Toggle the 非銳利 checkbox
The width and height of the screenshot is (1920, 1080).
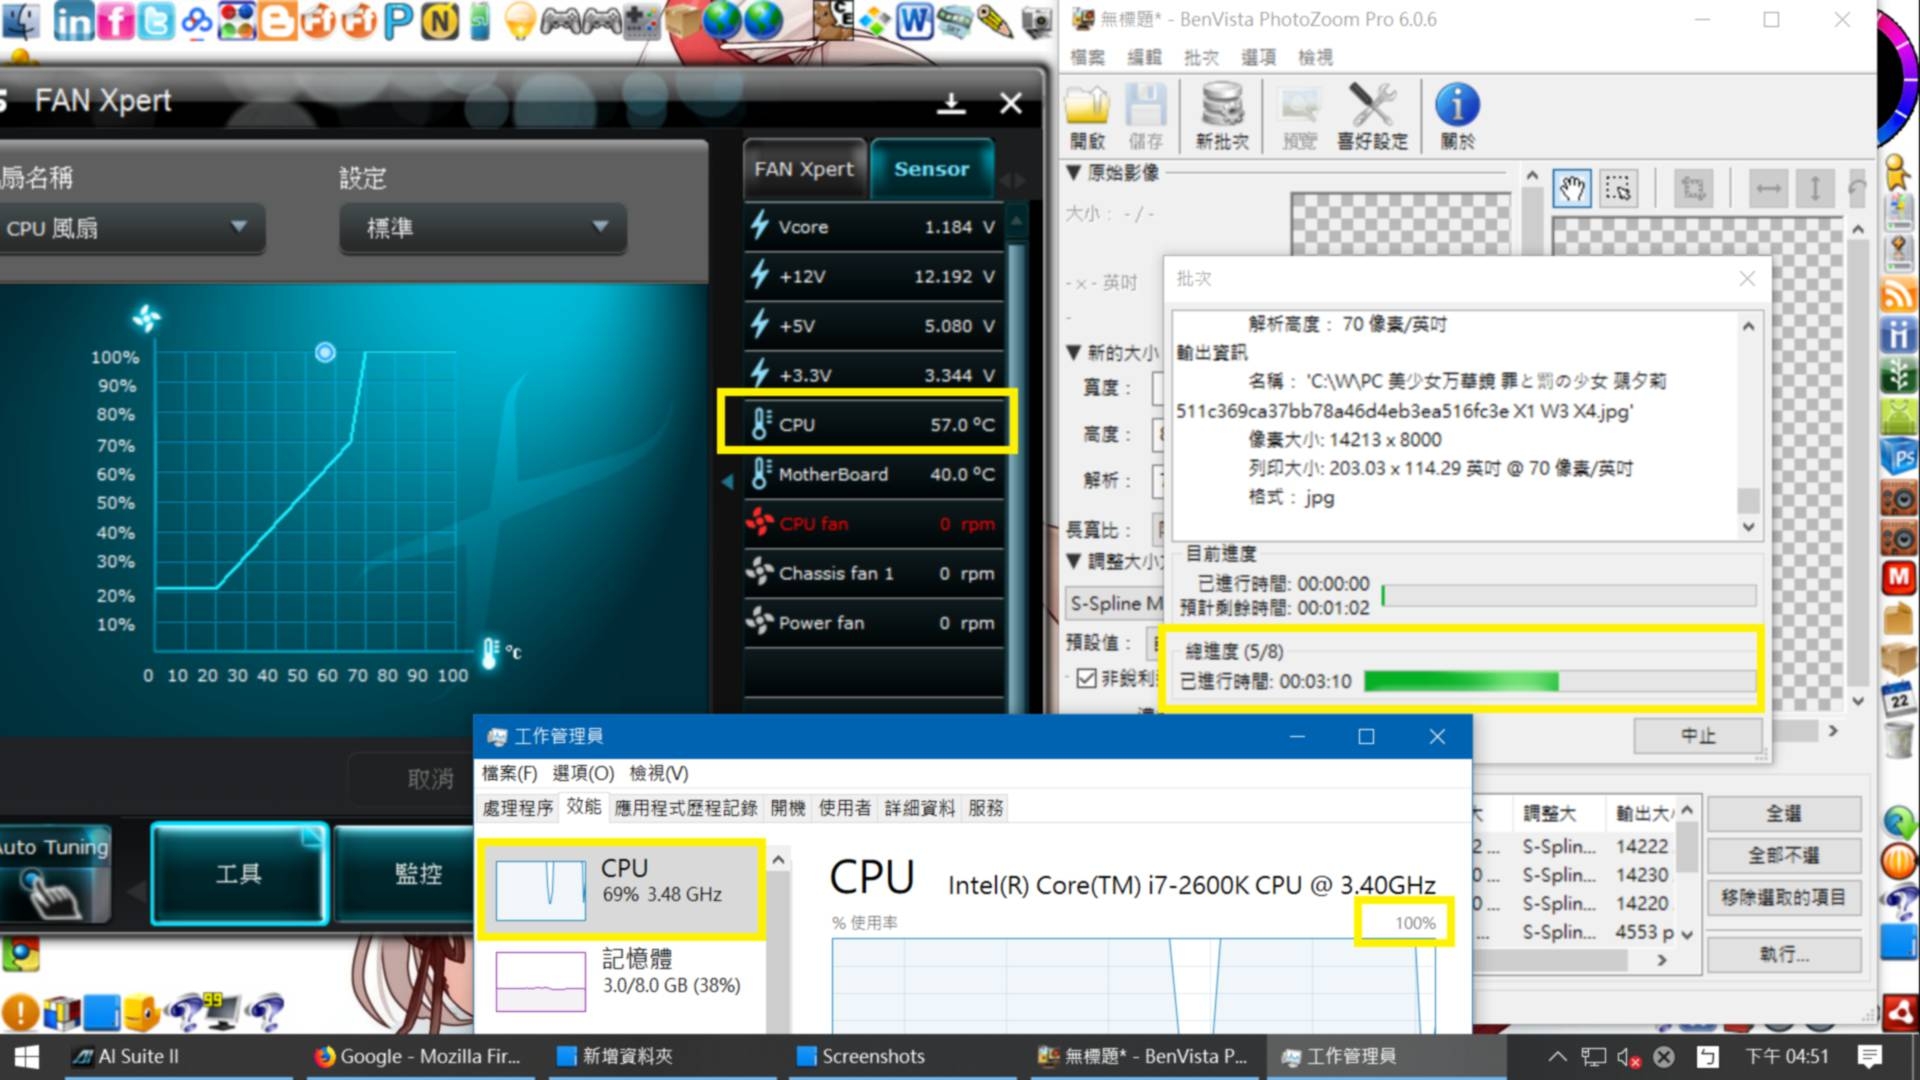1087,678
